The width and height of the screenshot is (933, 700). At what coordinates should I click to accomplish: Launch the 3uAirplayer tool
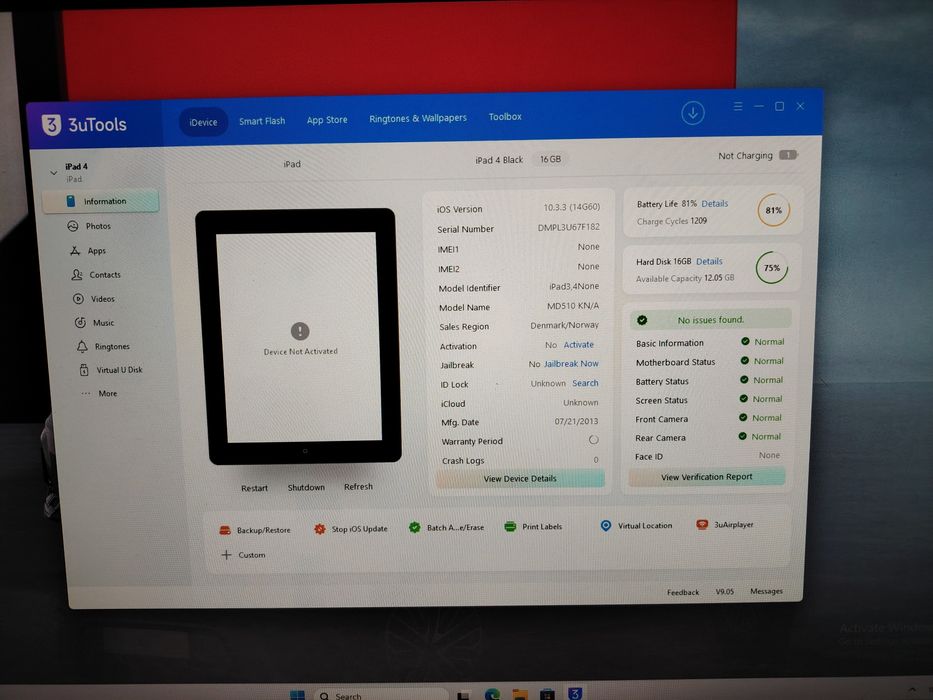[725, 524]
